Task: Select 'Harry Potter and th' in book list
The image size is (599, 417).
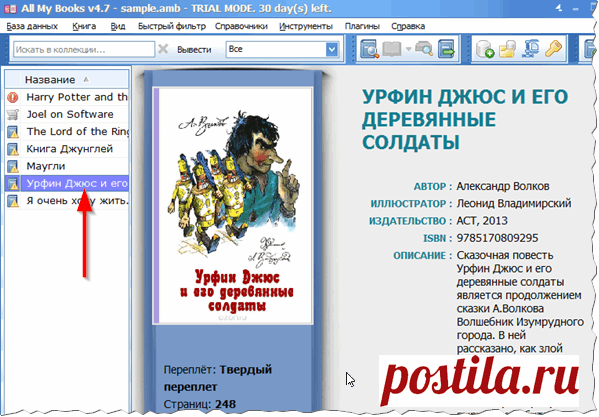Action: [x=67, y=97]
